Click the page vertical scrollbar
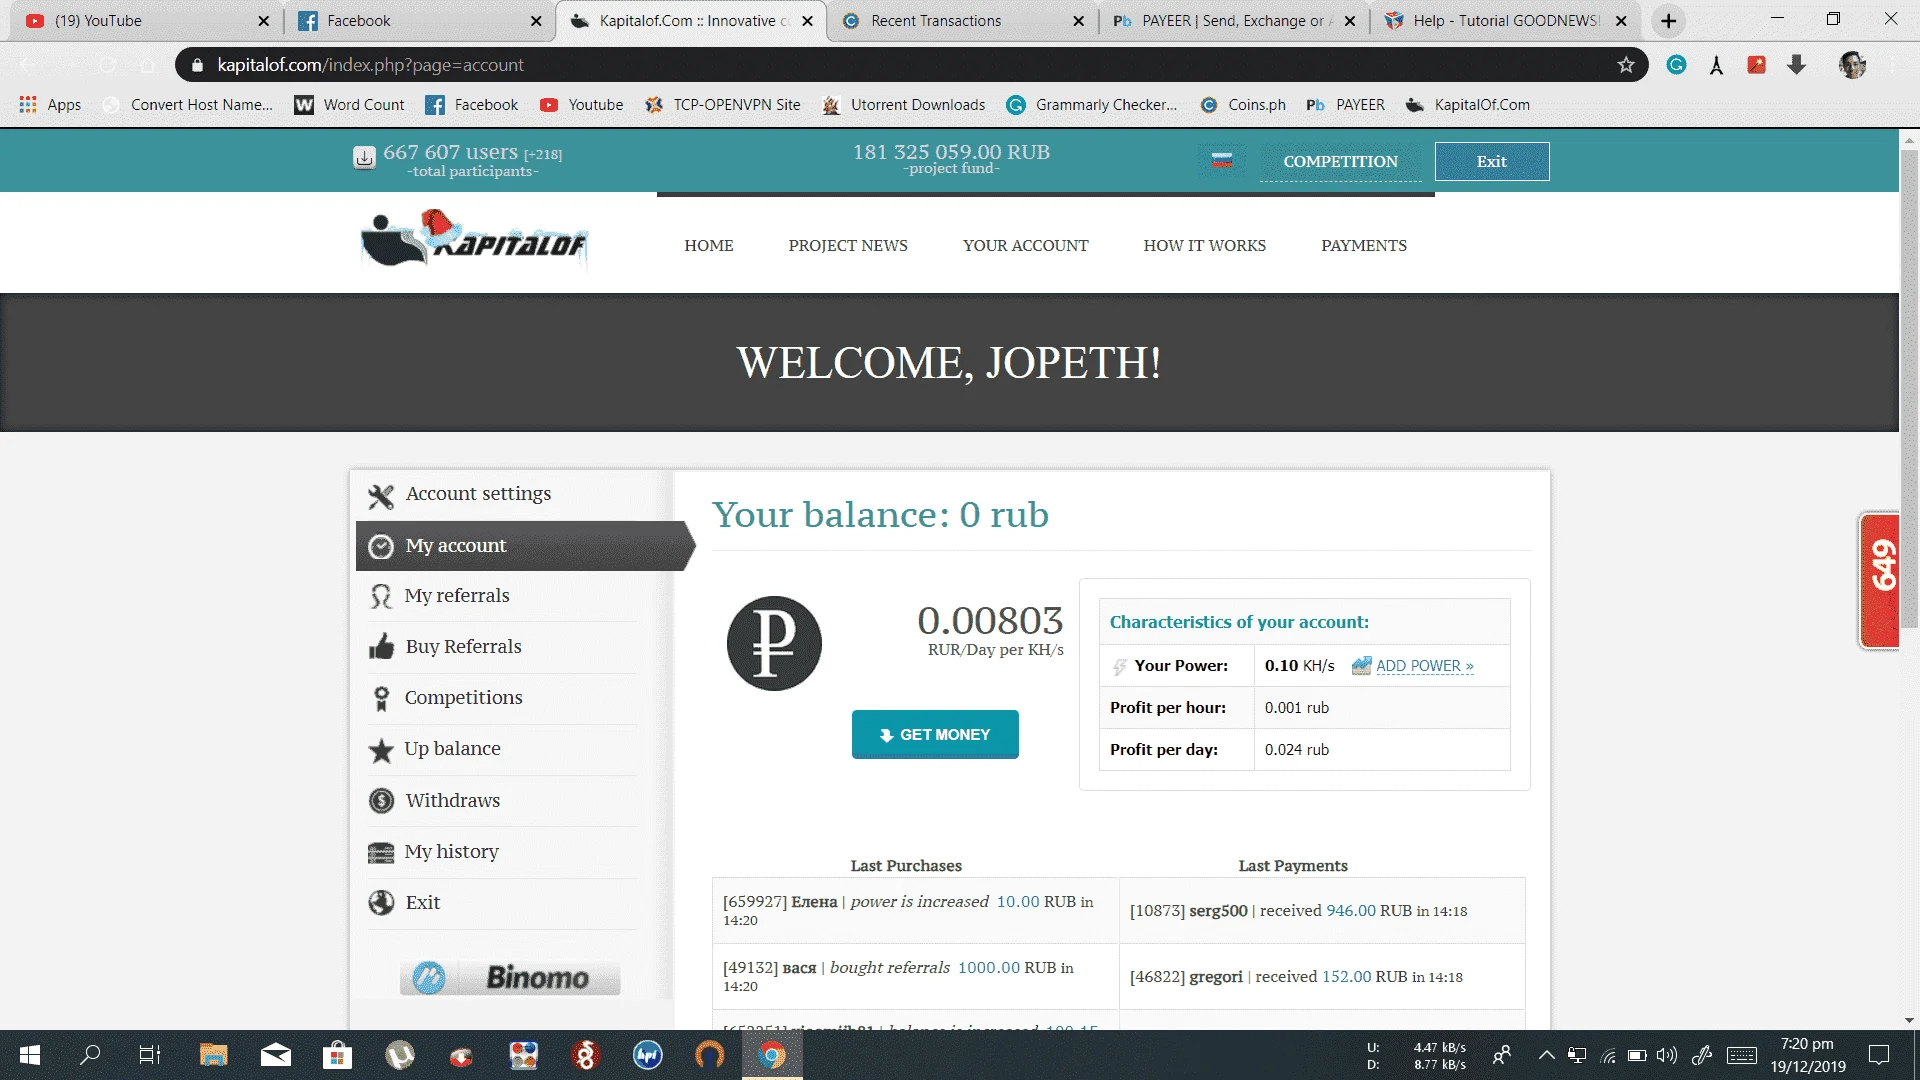This screenshot has width=1920, height=1080. coord(1909,390)
